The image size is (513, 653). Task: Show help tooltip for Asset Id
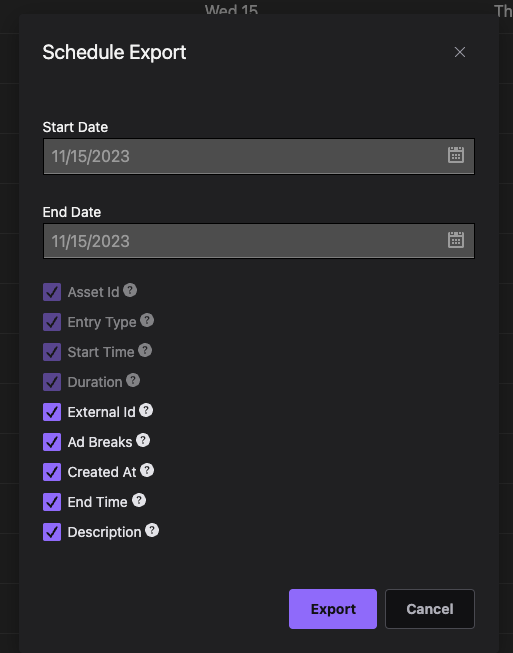point(130,290)
